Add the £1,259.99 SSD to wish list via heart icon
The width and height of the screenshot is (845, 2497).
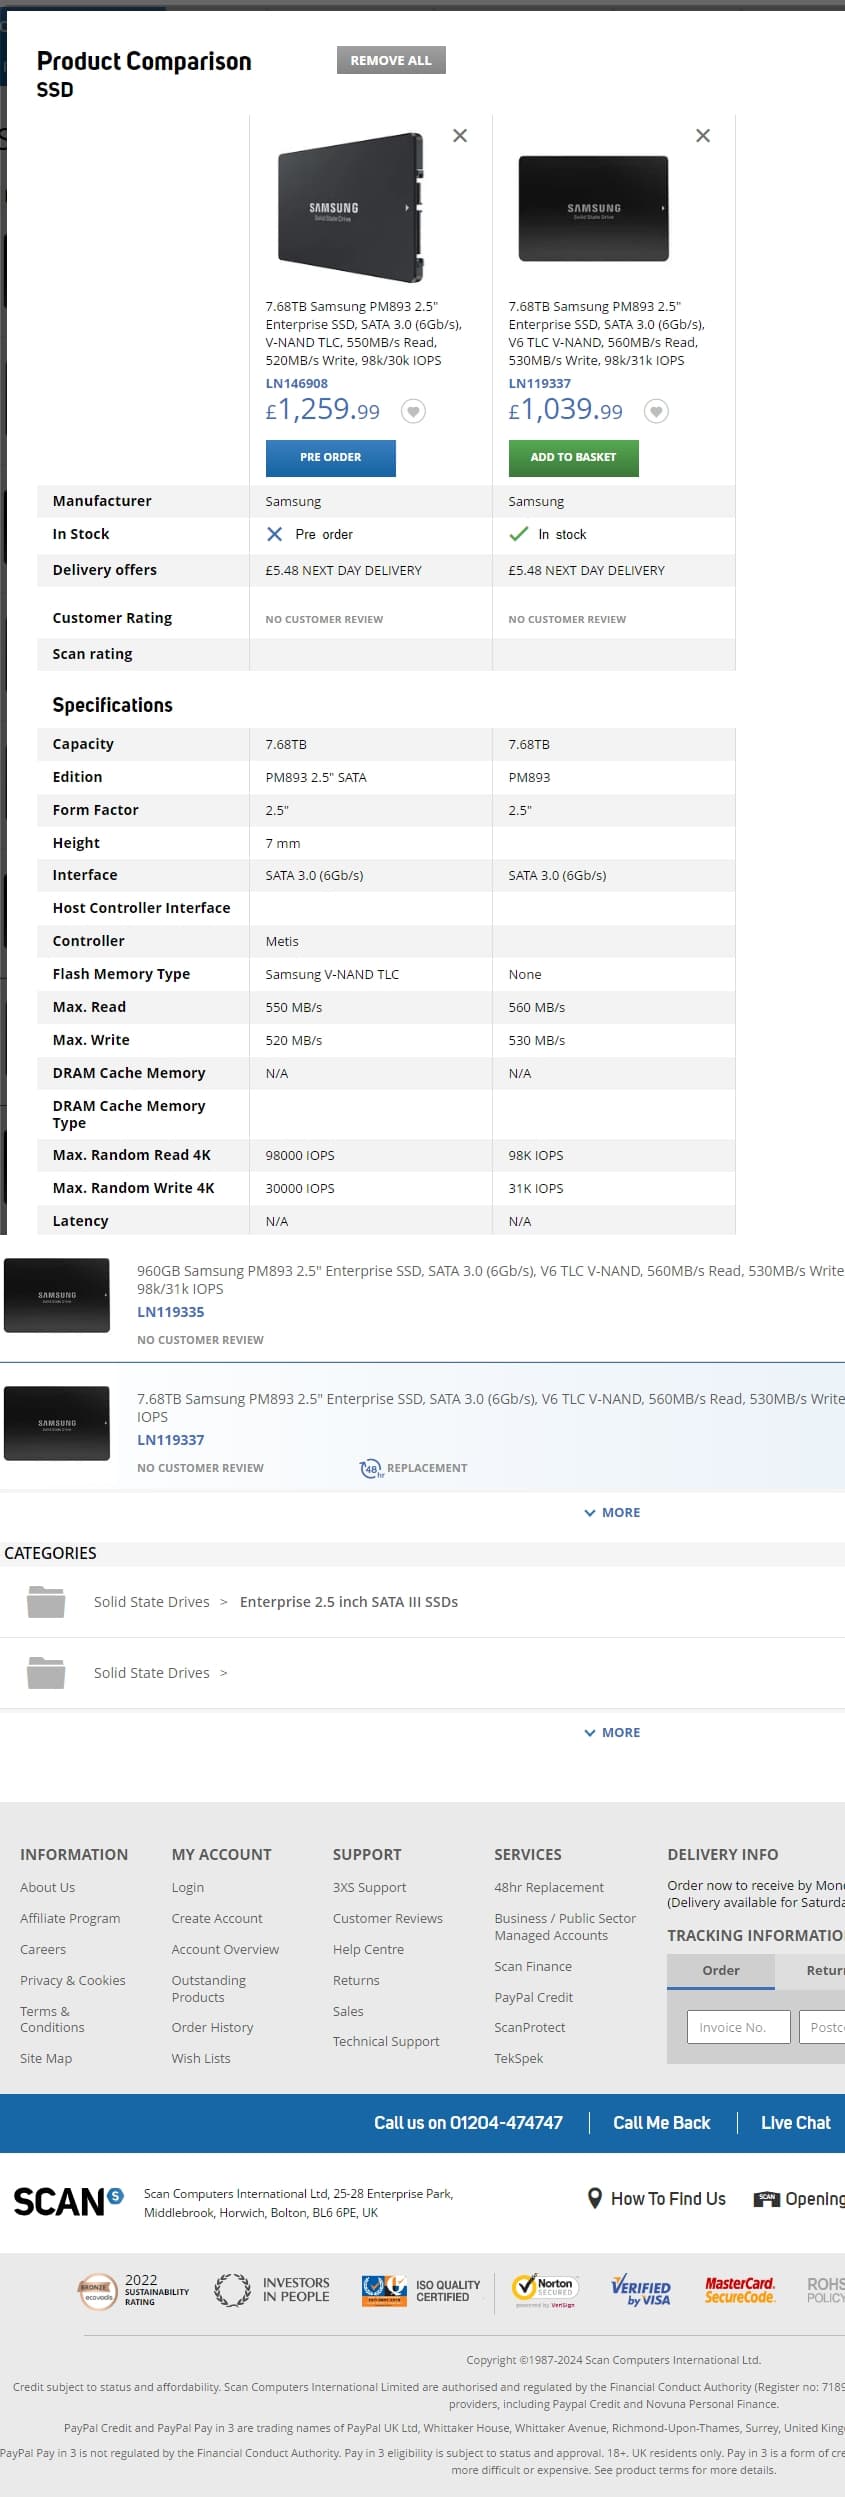click(x=413, y=411)
